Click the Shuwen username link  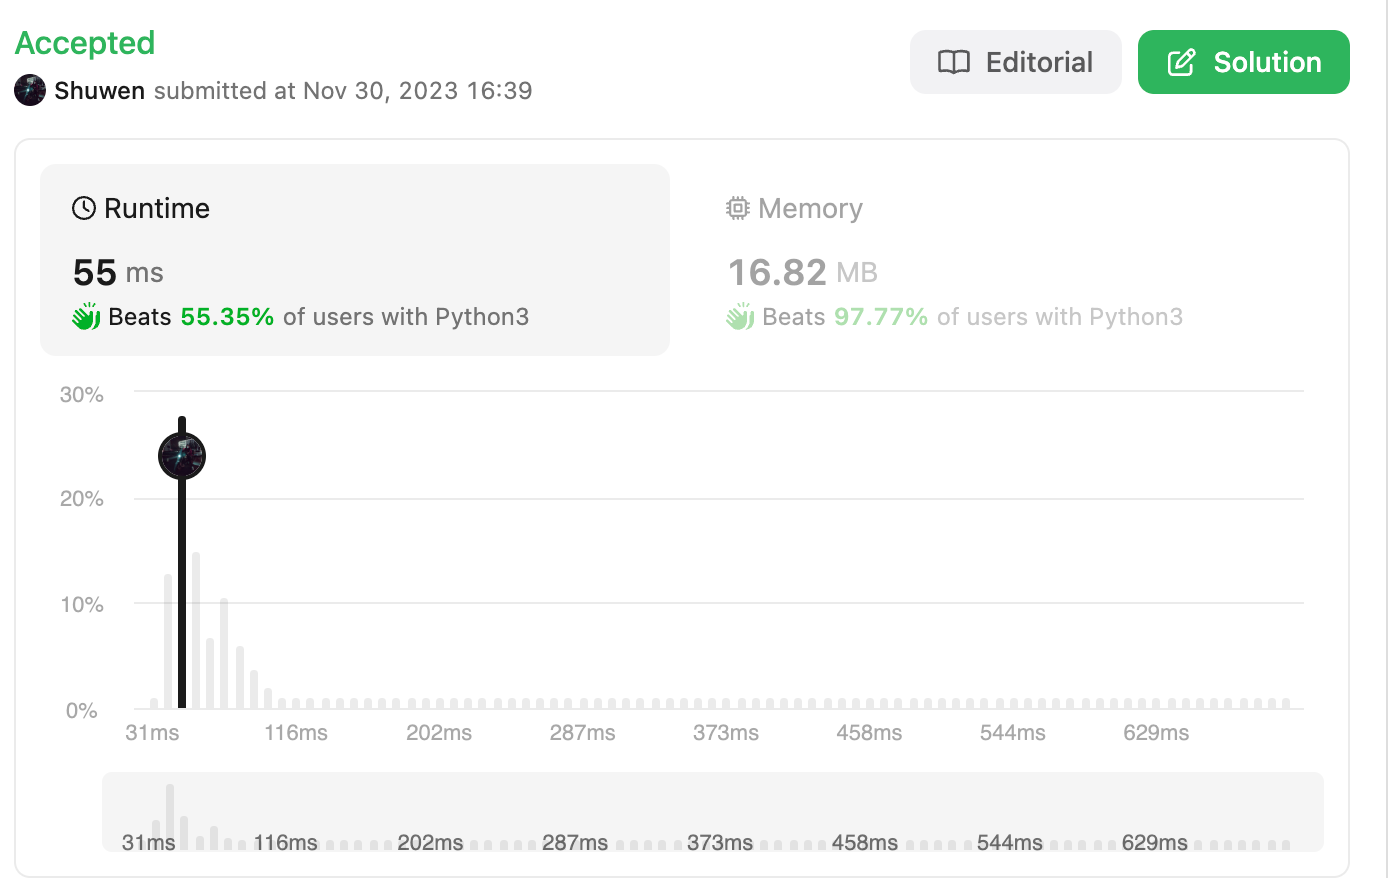(99, 90)
